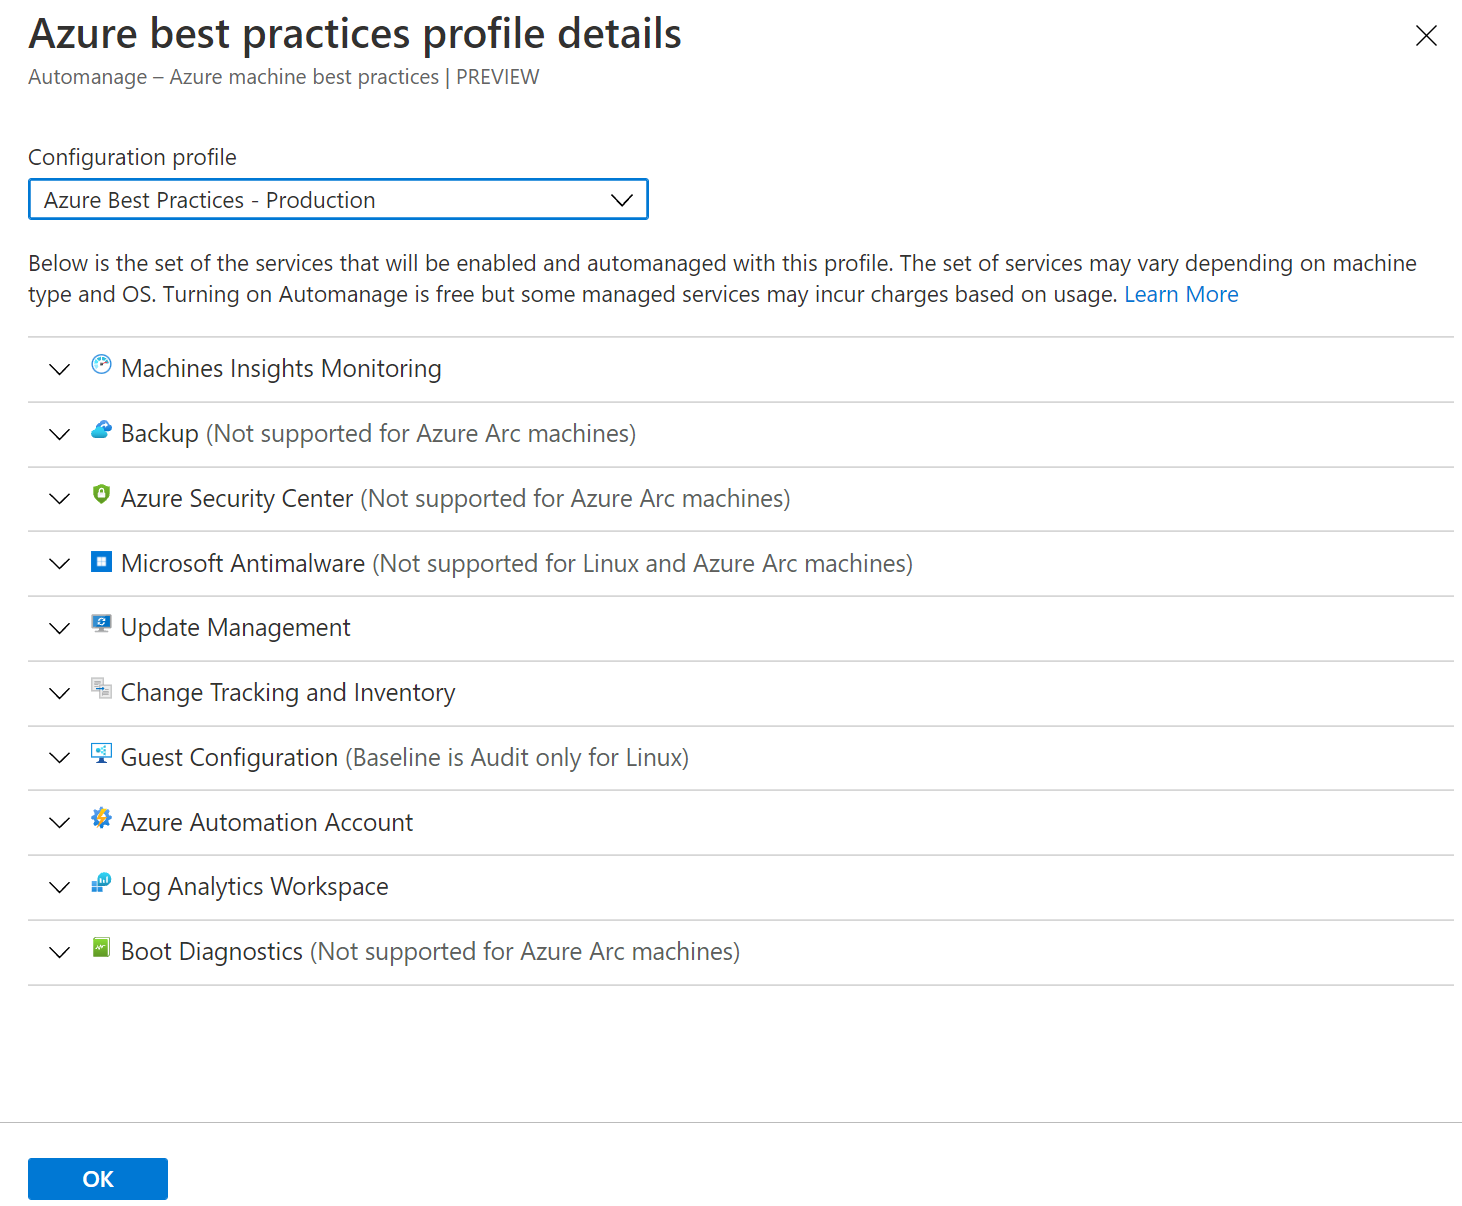Click the Microsoft Antimalware blue square icon
The image size is (1462, 1206).
pyautogui.click(x=101, y=561)
